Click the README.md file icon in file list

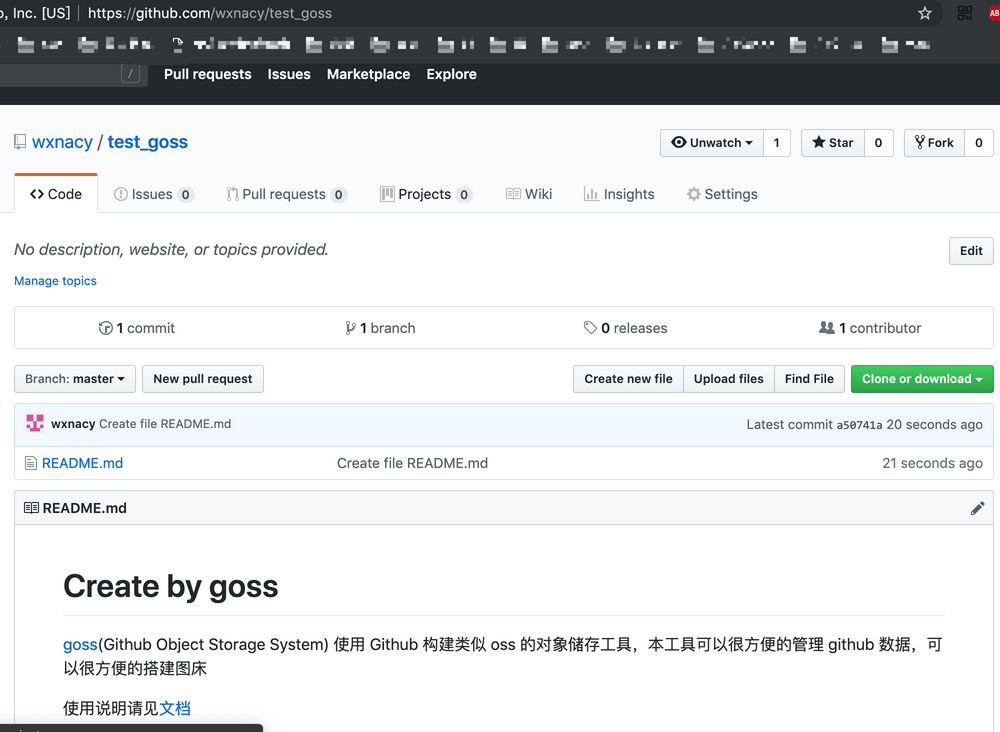pyautogui.click(x=31, y=463)
